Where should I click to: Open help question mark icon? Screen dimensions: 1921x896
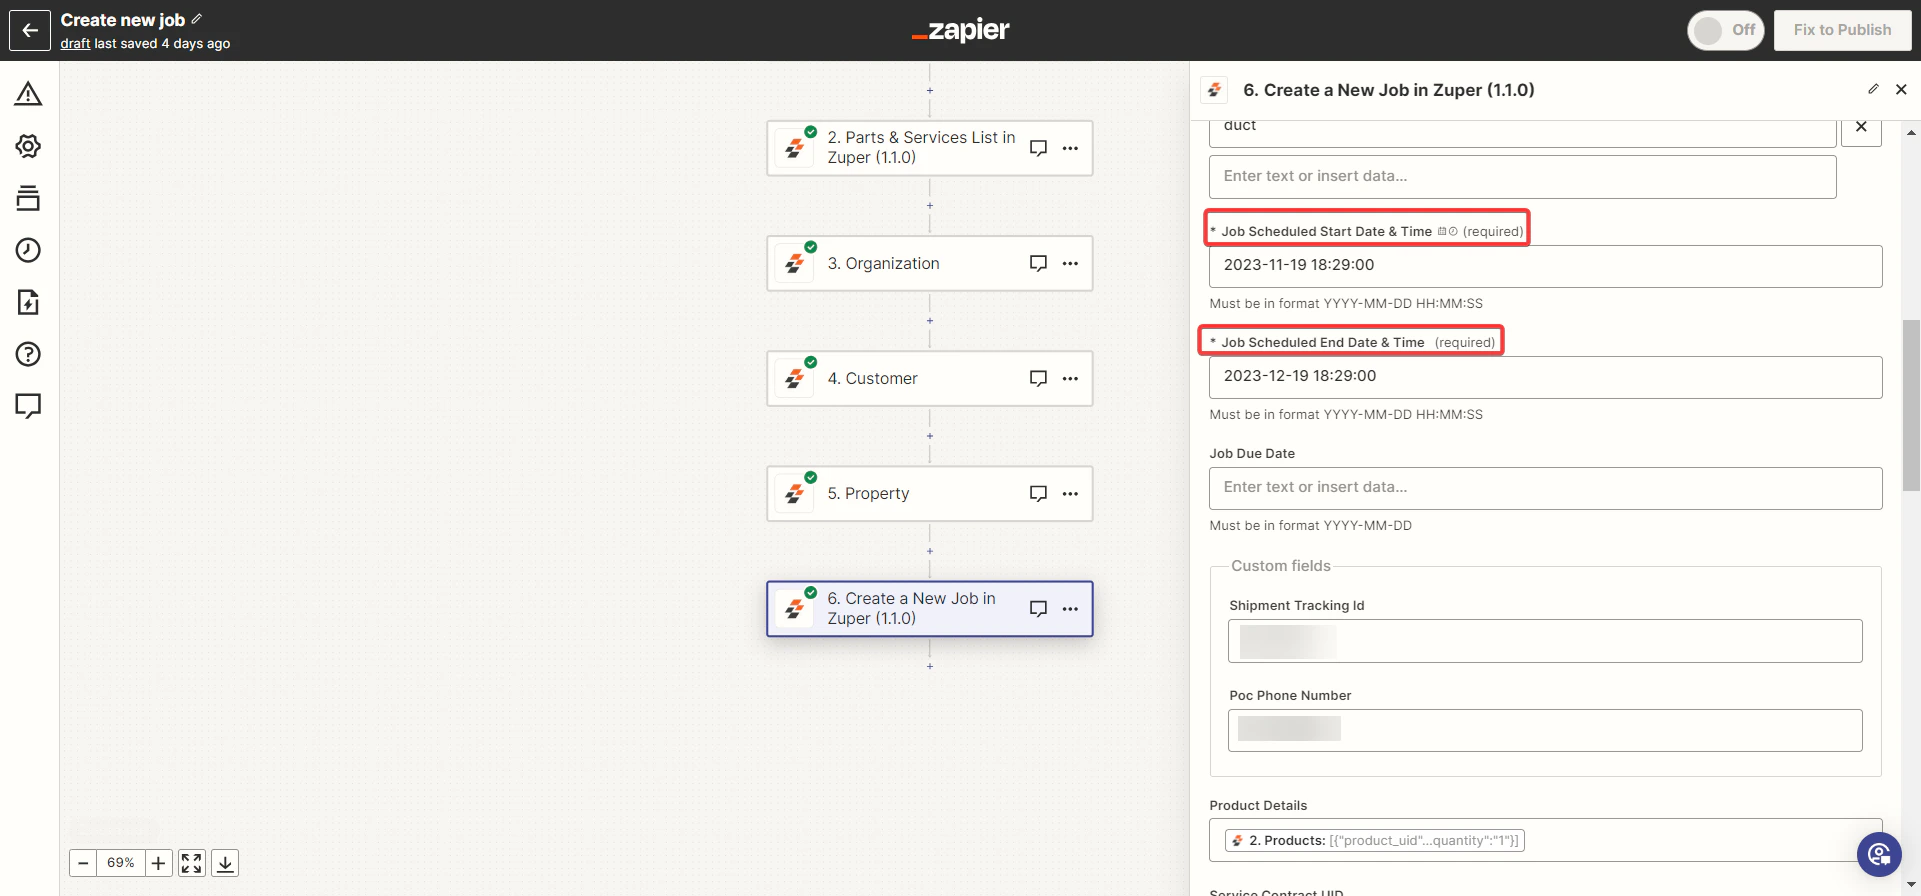(28, 354)
